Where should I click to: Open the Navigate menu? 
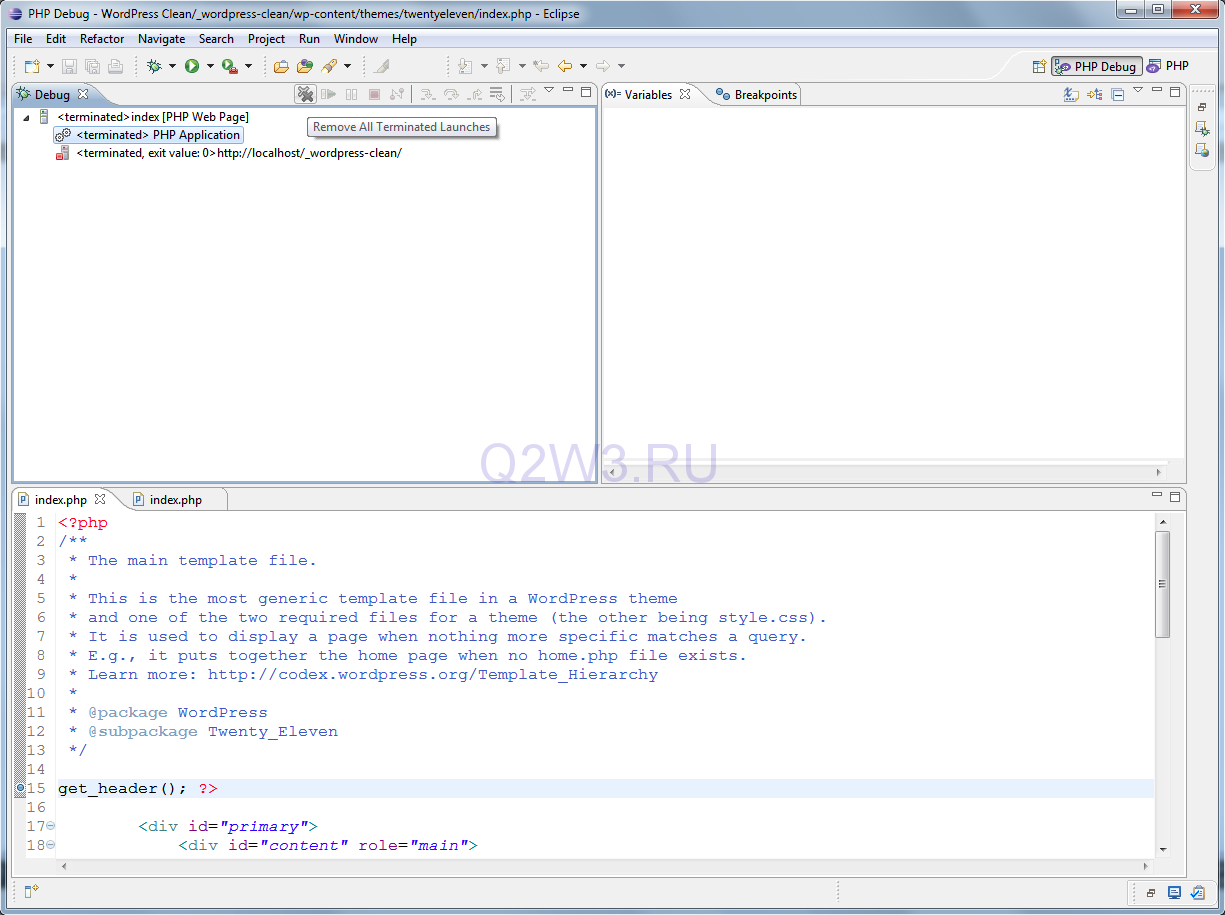pos(161,39)
